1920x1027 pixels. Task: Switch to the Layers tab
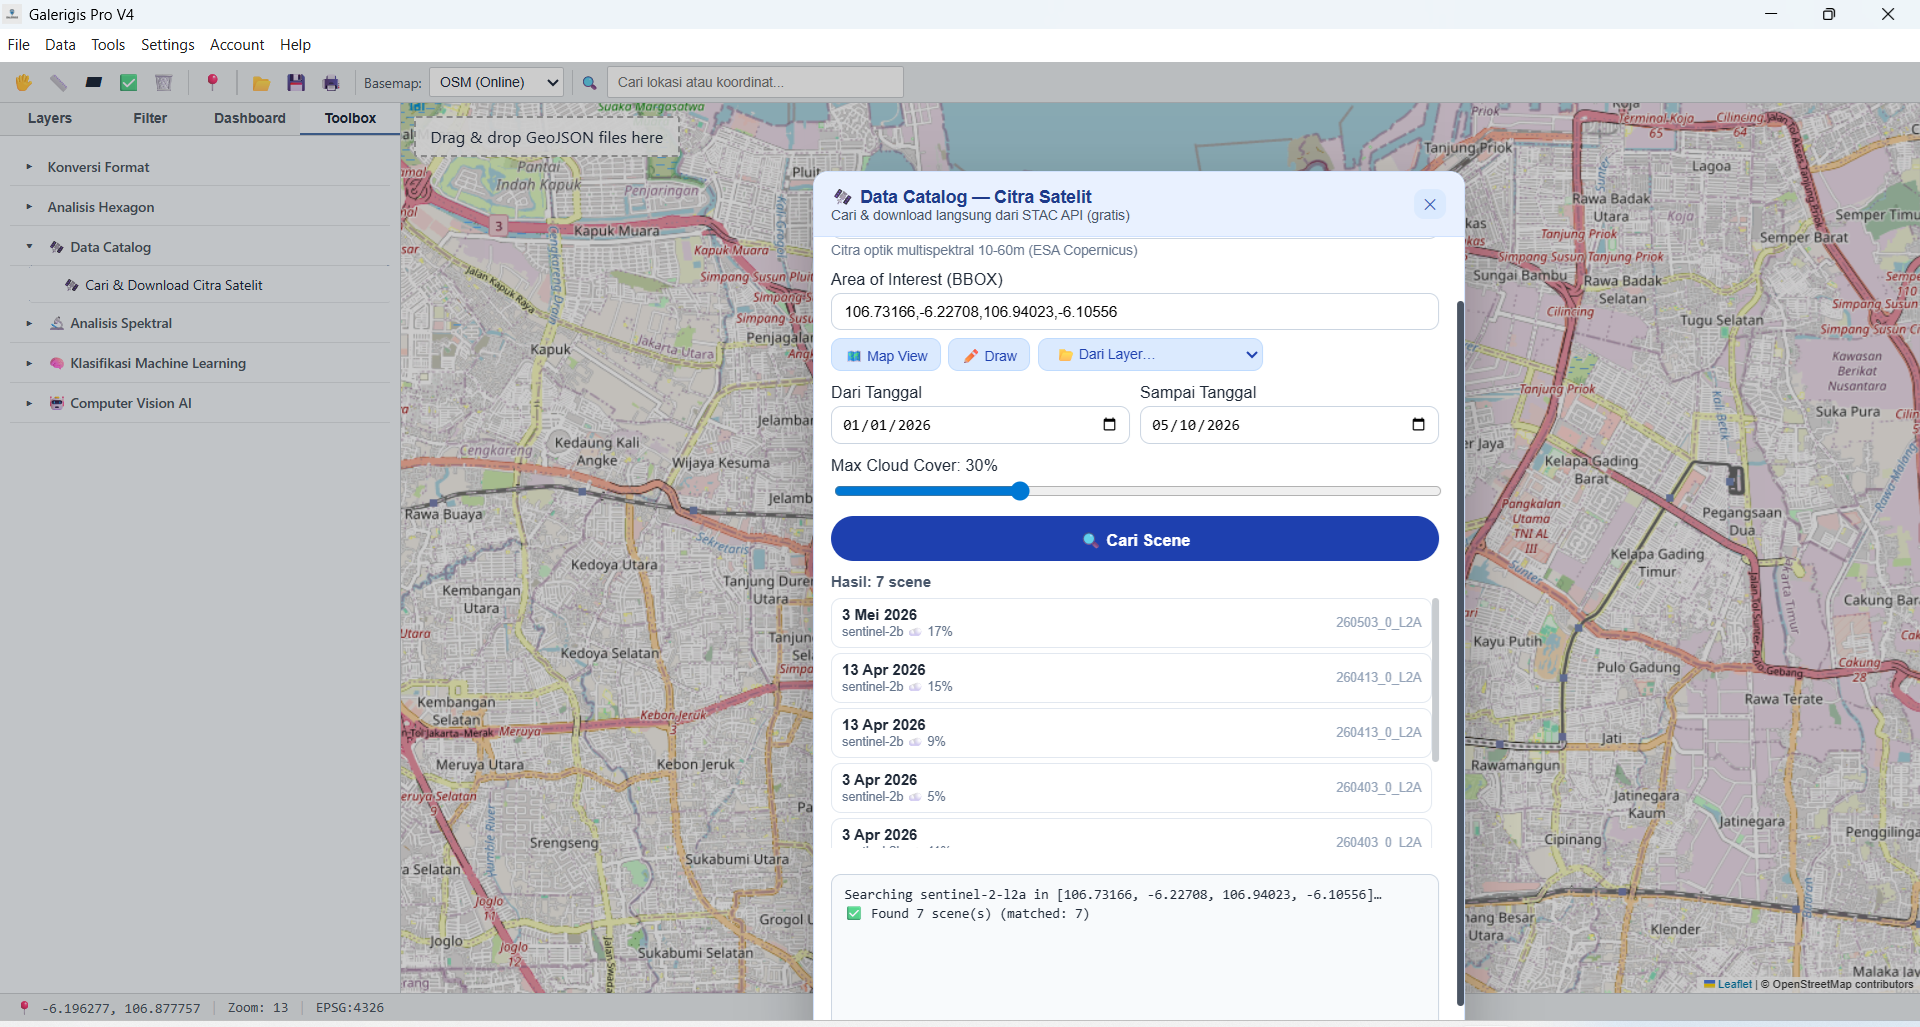click(x=50, y=118)
